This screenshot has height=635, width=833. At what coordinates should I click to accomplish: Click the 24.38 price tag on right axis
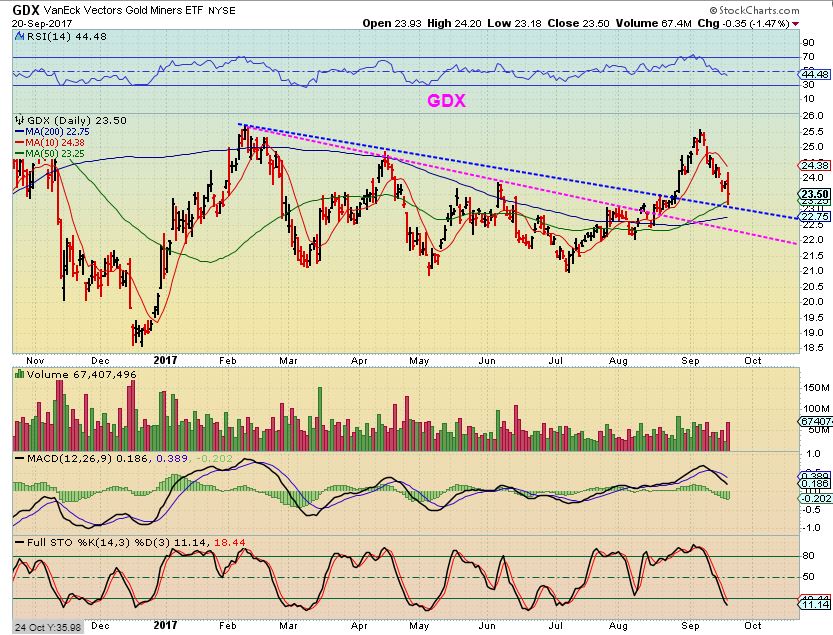click(x=815, y=165)
